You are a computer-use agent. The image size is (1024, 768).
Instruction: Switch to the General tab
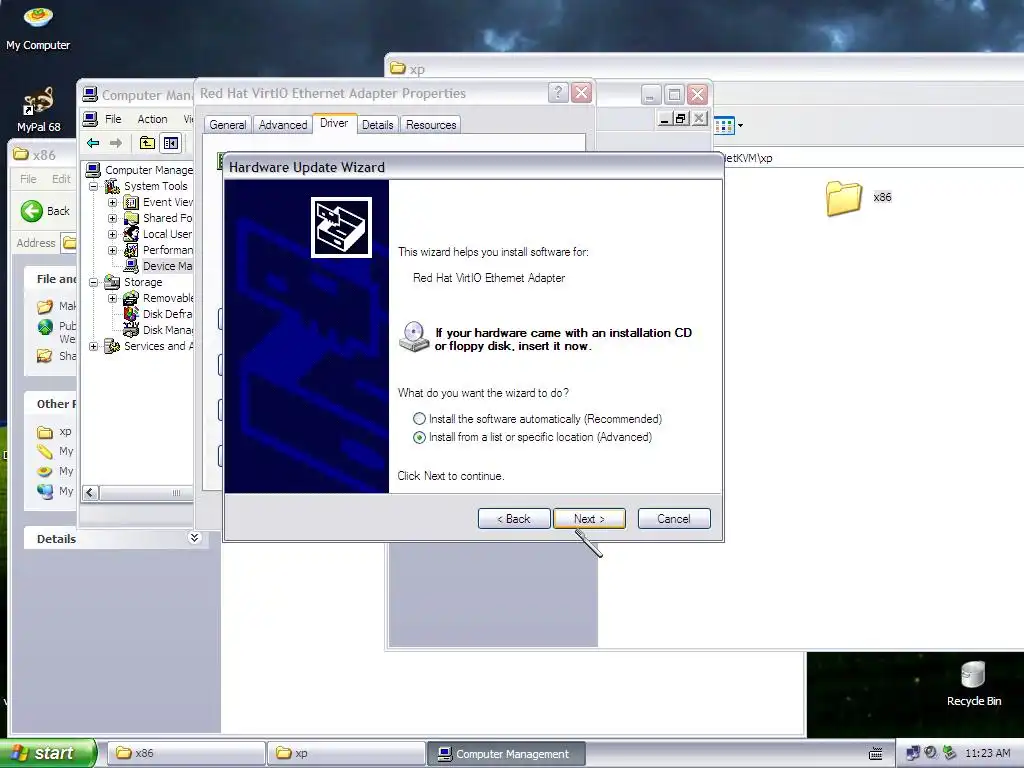point(227,125)
